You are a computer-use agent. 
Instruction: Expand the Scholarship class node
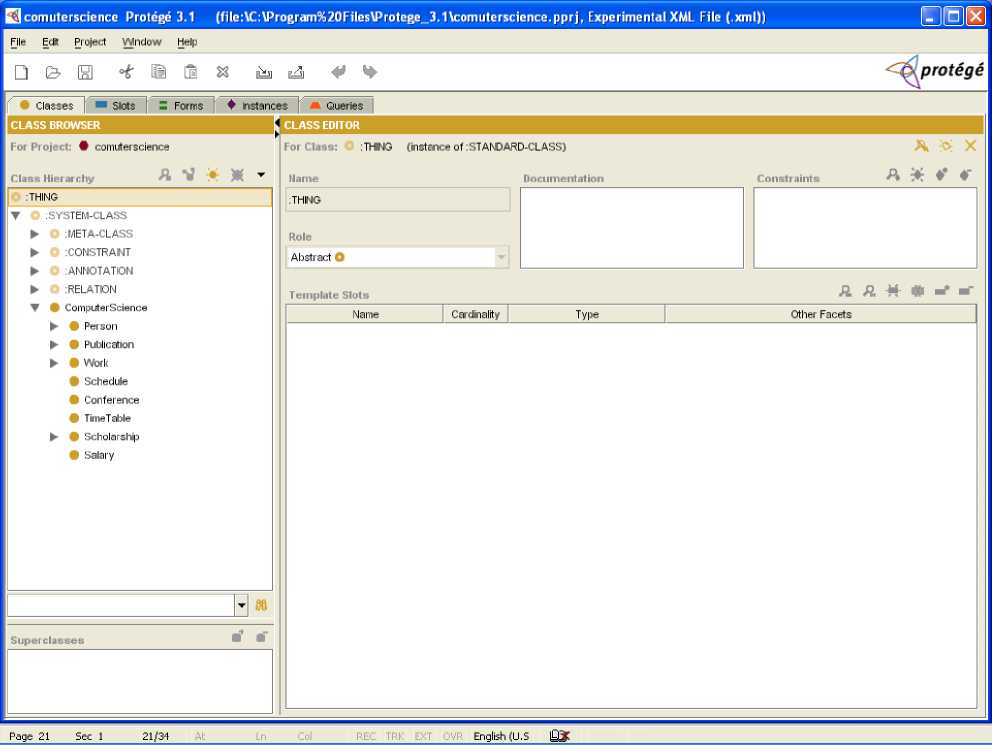pyautogui.click(x=54, y=437)
